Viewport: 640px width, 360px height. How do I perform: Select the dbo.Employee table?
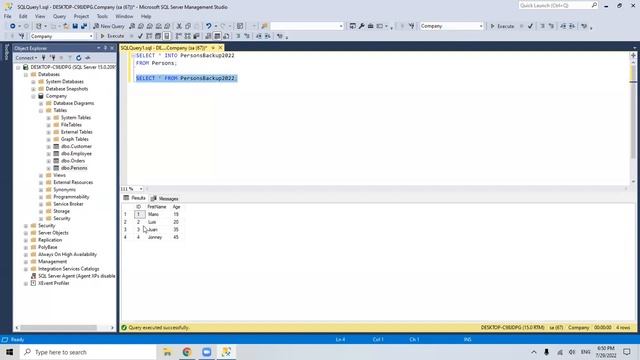pyautogui.click(x=76, y=154)
